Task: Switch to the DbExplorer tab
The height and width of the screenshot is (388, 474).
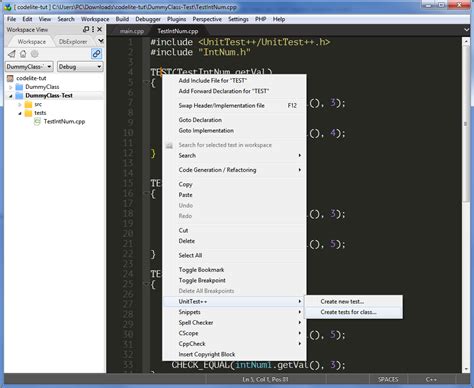Action: point(73,42)
